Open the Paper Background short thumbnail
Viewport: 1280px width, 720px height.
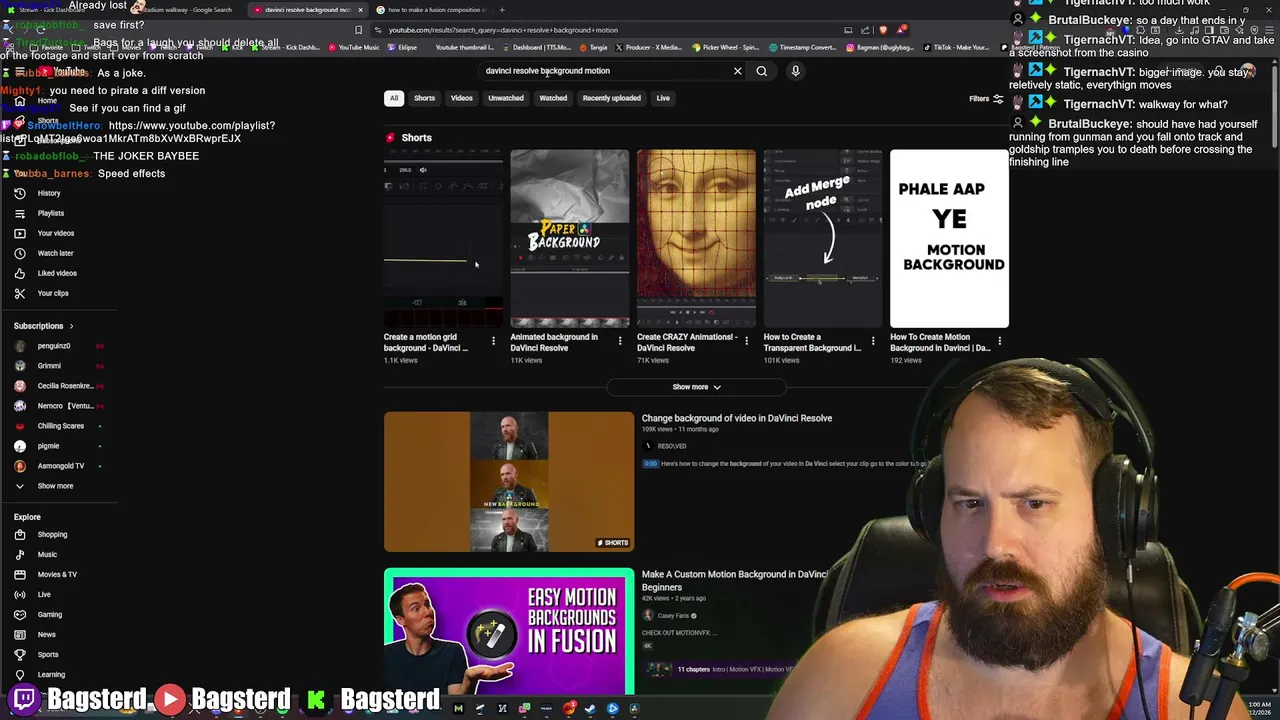coord(570,238)
